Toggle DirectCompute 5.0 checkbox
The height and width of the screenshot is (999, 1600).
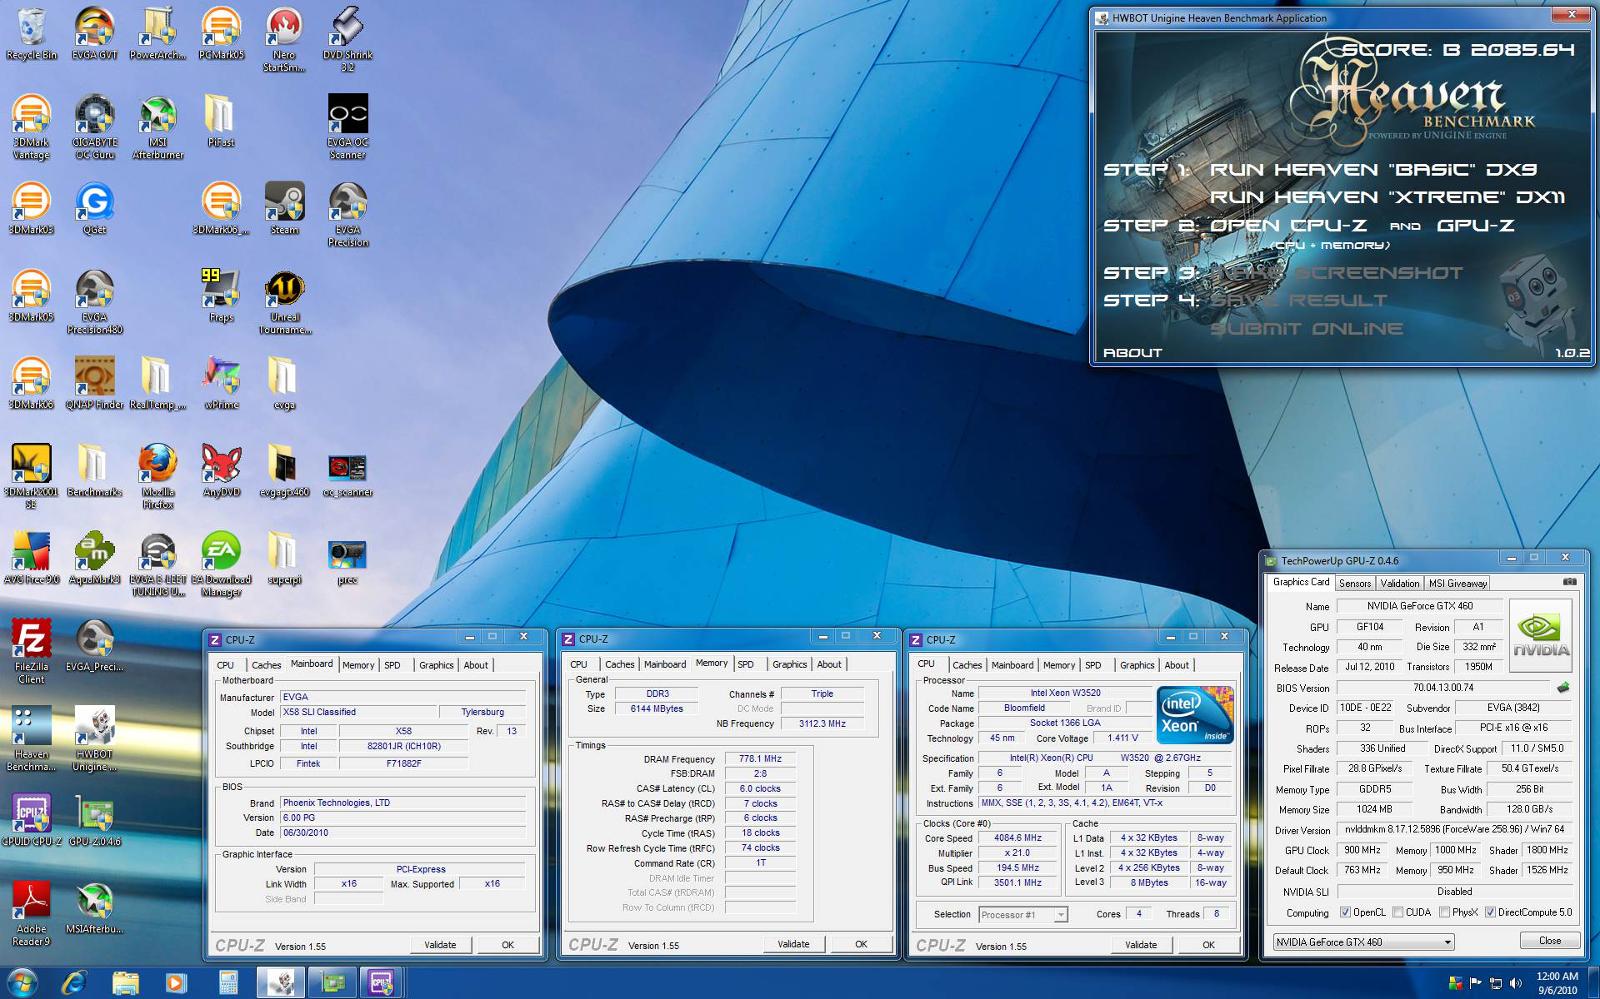click(1490, 912)
